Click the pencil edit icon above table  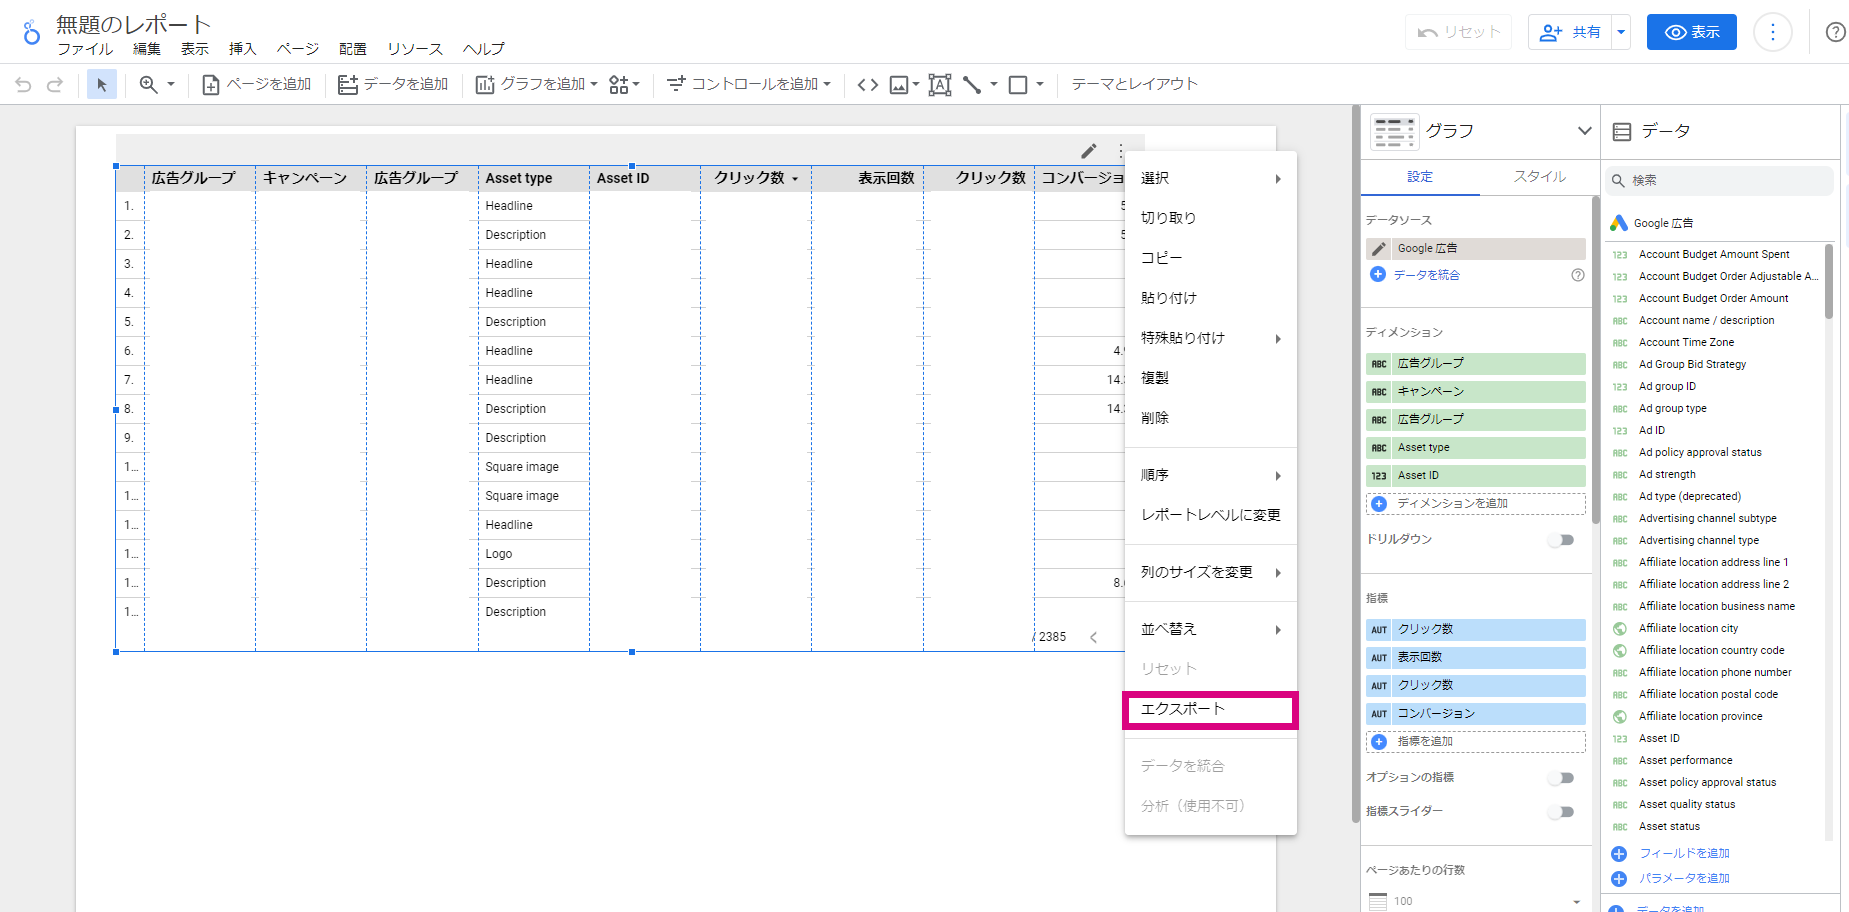pyautogui.click(x=1089, y=151)
